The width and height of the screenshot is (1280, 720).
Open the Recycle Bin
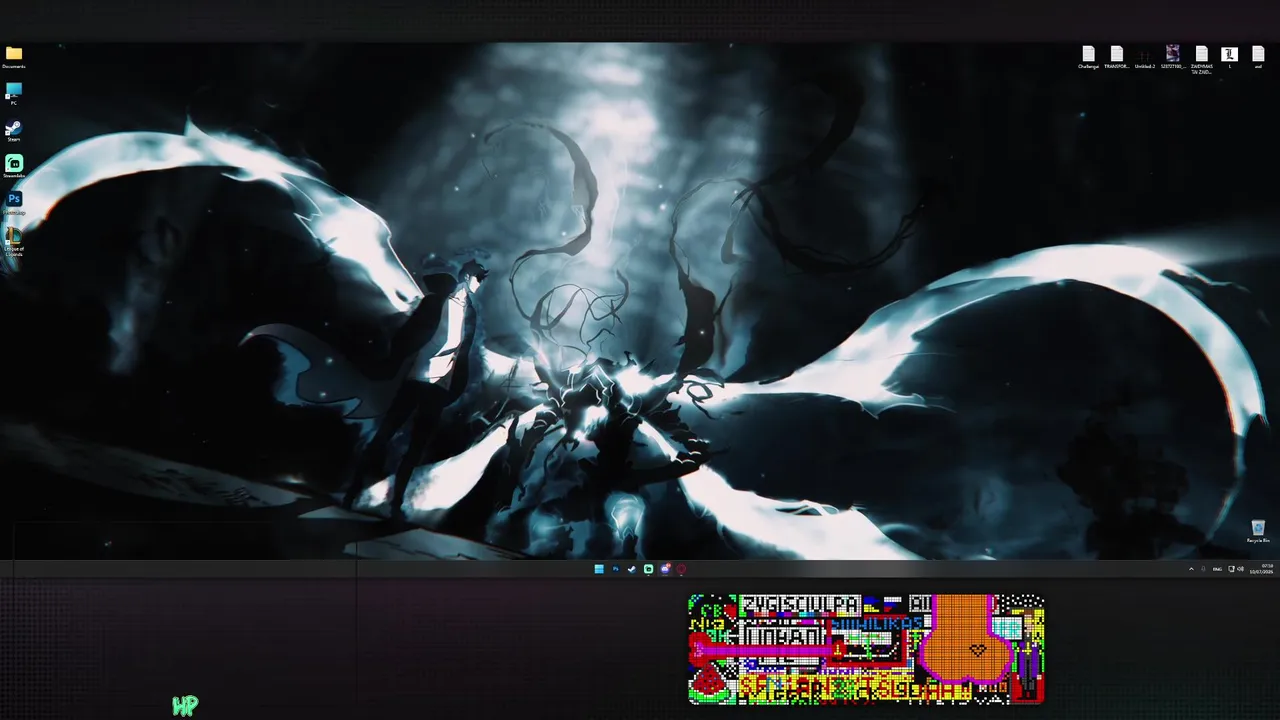(1258, 531)
